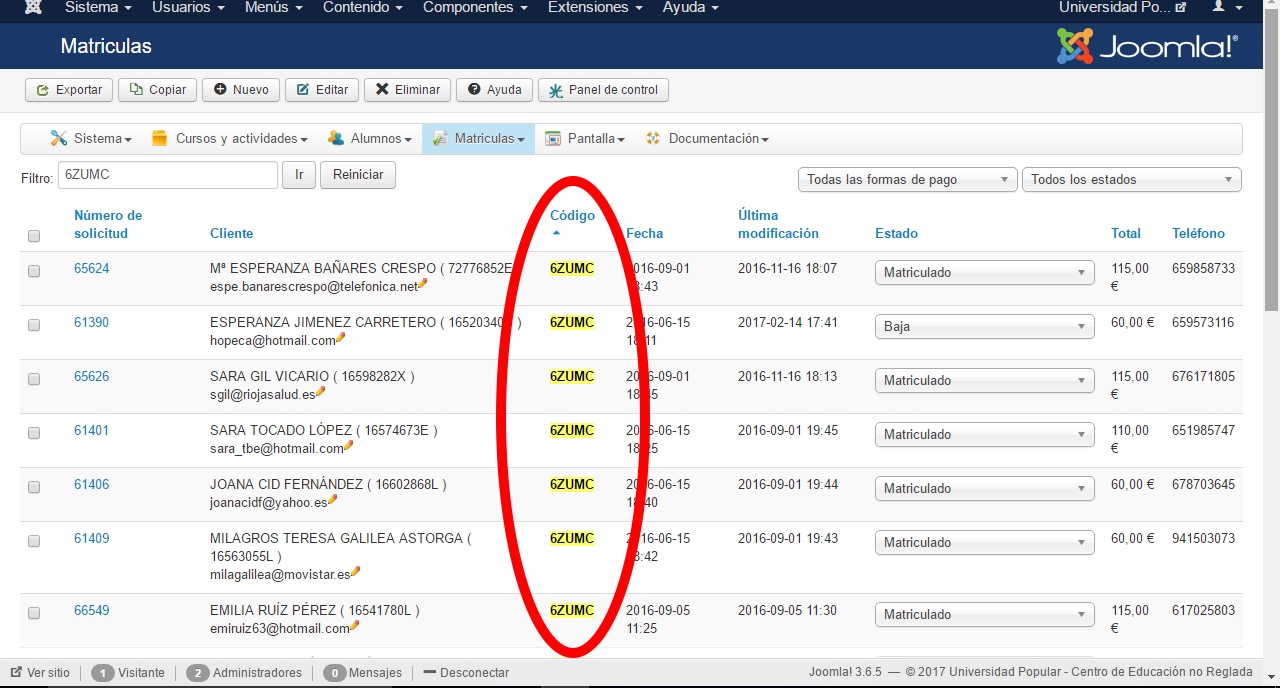The image size is (1280, 688).
Task: Sort by Fecha column header
Action: [644, 233]
